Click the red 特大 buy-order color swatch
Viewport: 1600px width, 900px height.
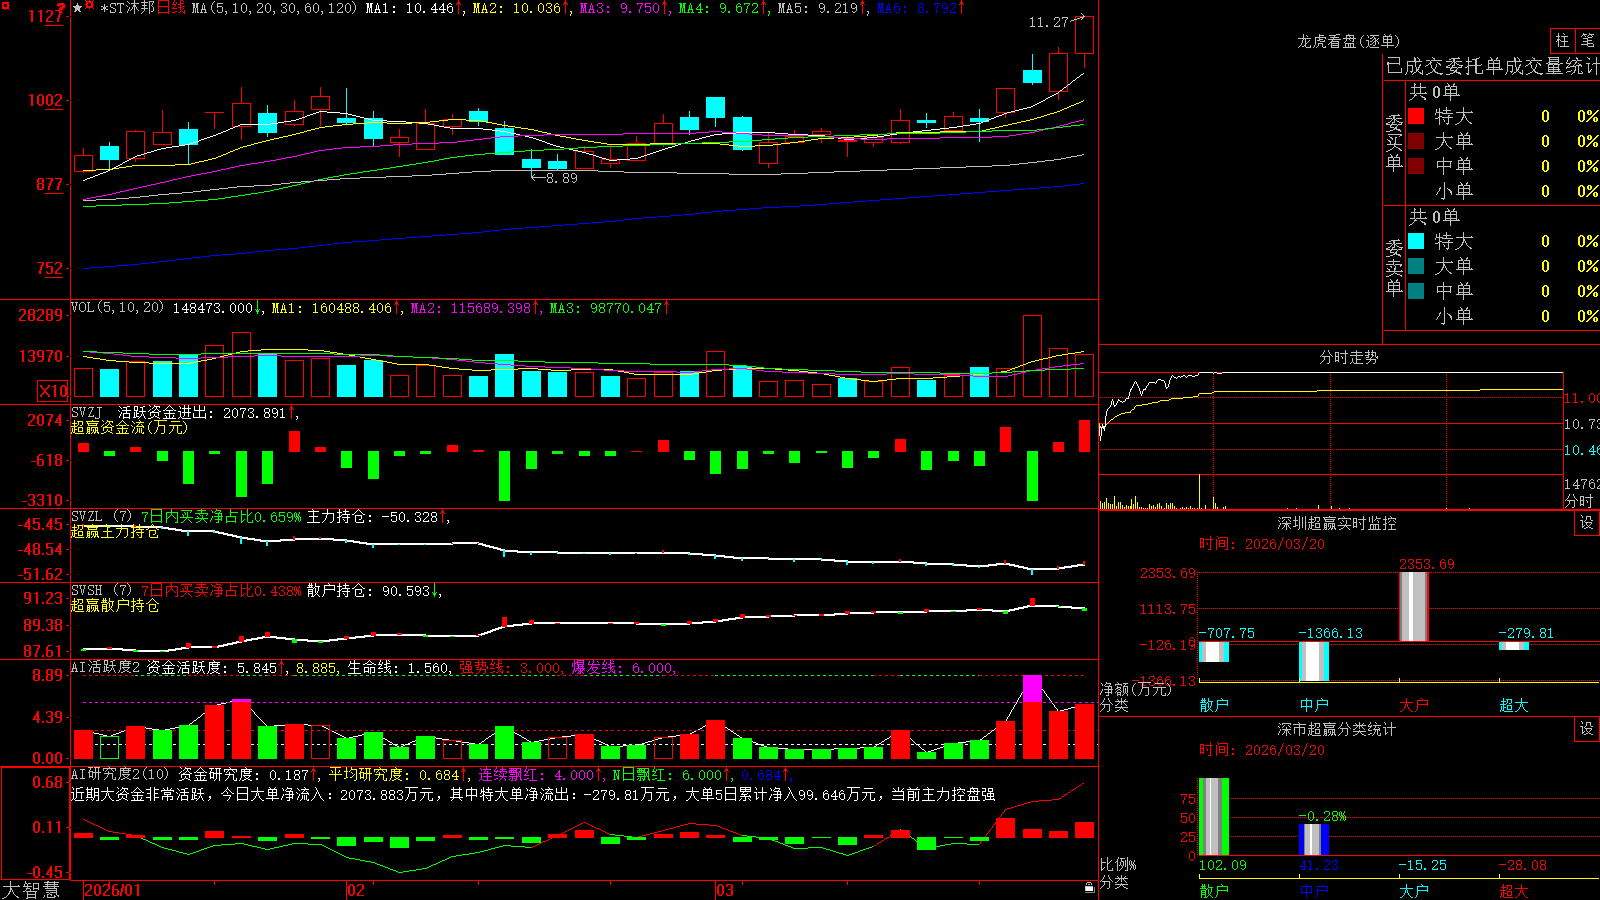coord(1416,116)
